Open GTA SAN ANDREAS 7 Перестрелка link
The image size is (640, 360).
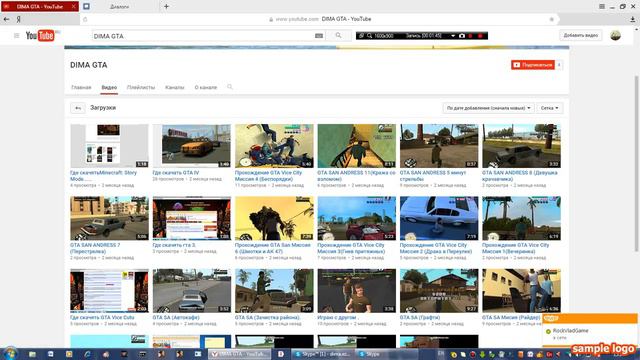(x=95, y=248)
